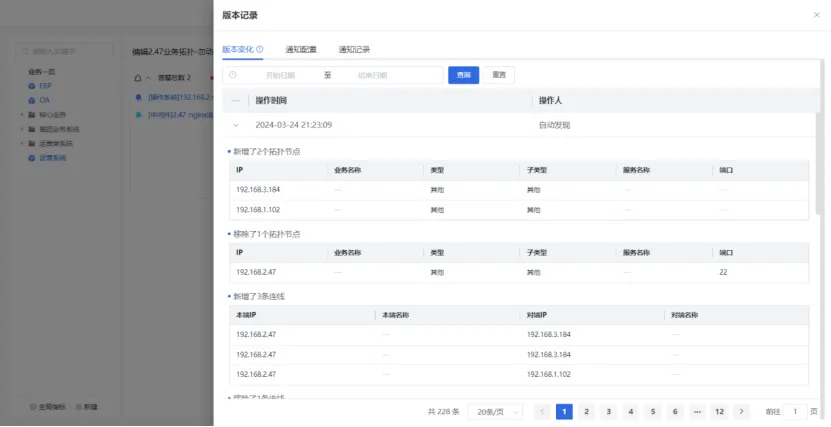Go to page 3 in pagination
This screenshot has width=831, height=427.
tap(608, 411)
